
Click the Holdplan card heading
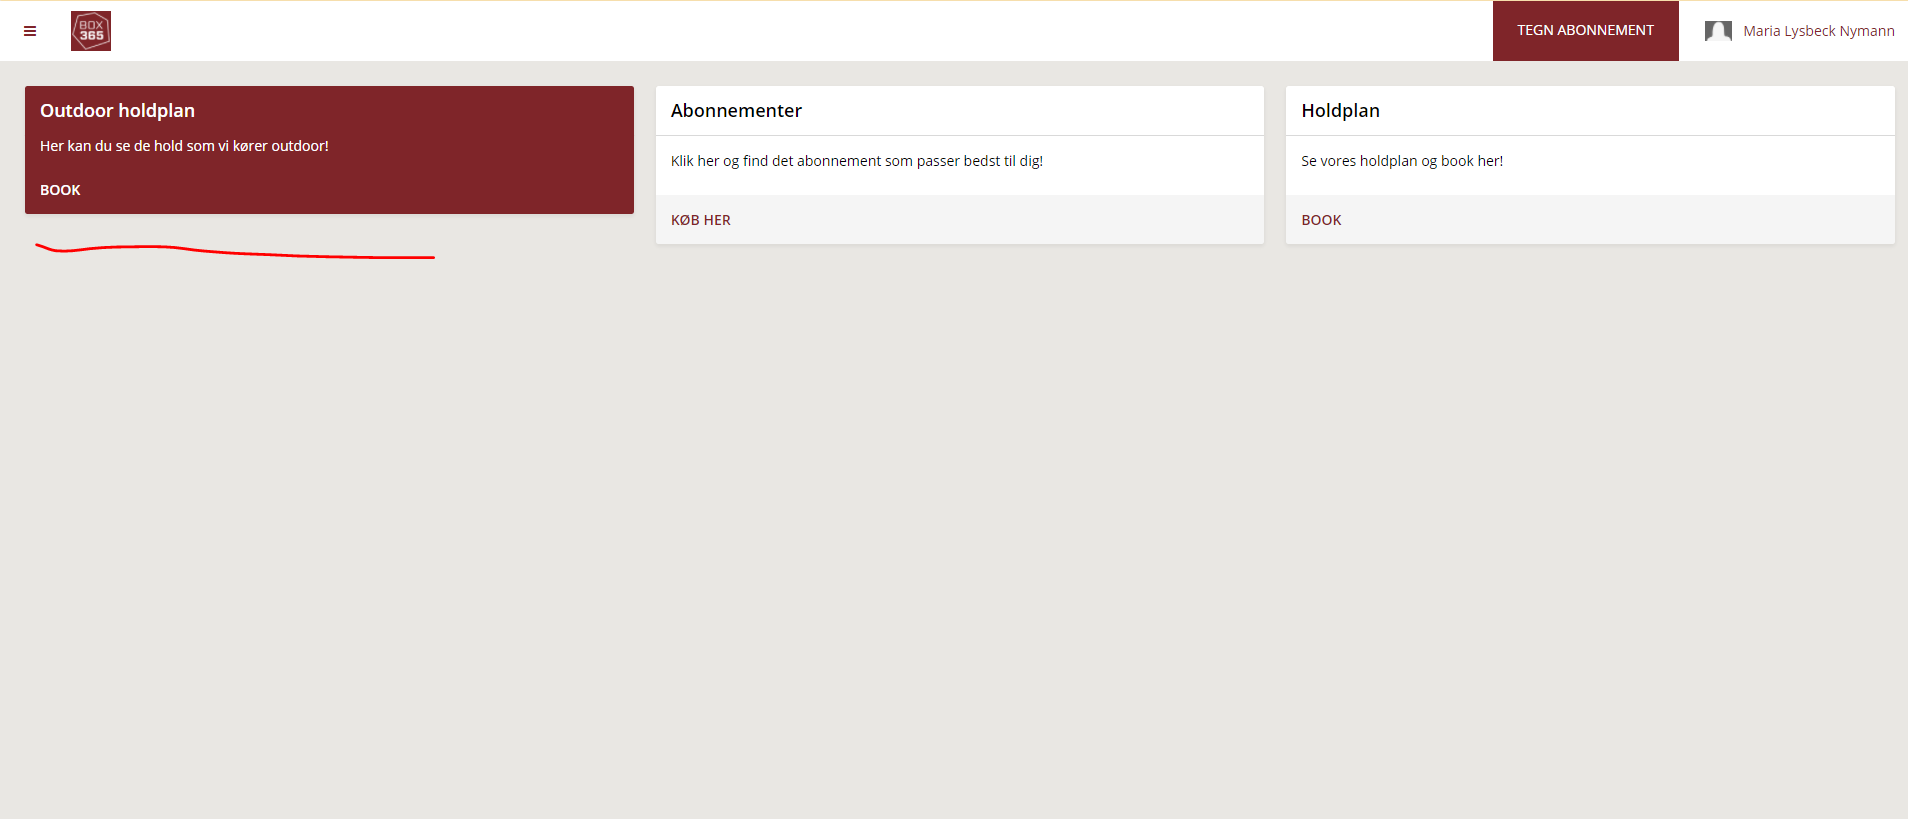tap(1340, 111)
